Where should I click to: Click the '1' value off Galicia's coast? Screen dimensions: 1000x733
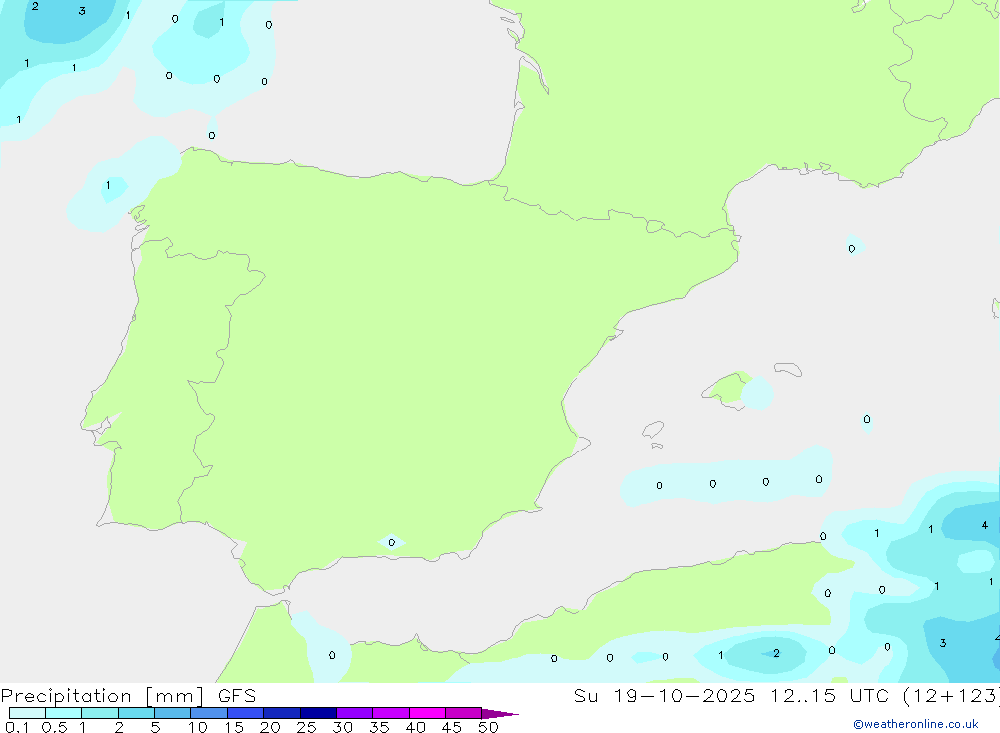(108, 186)
